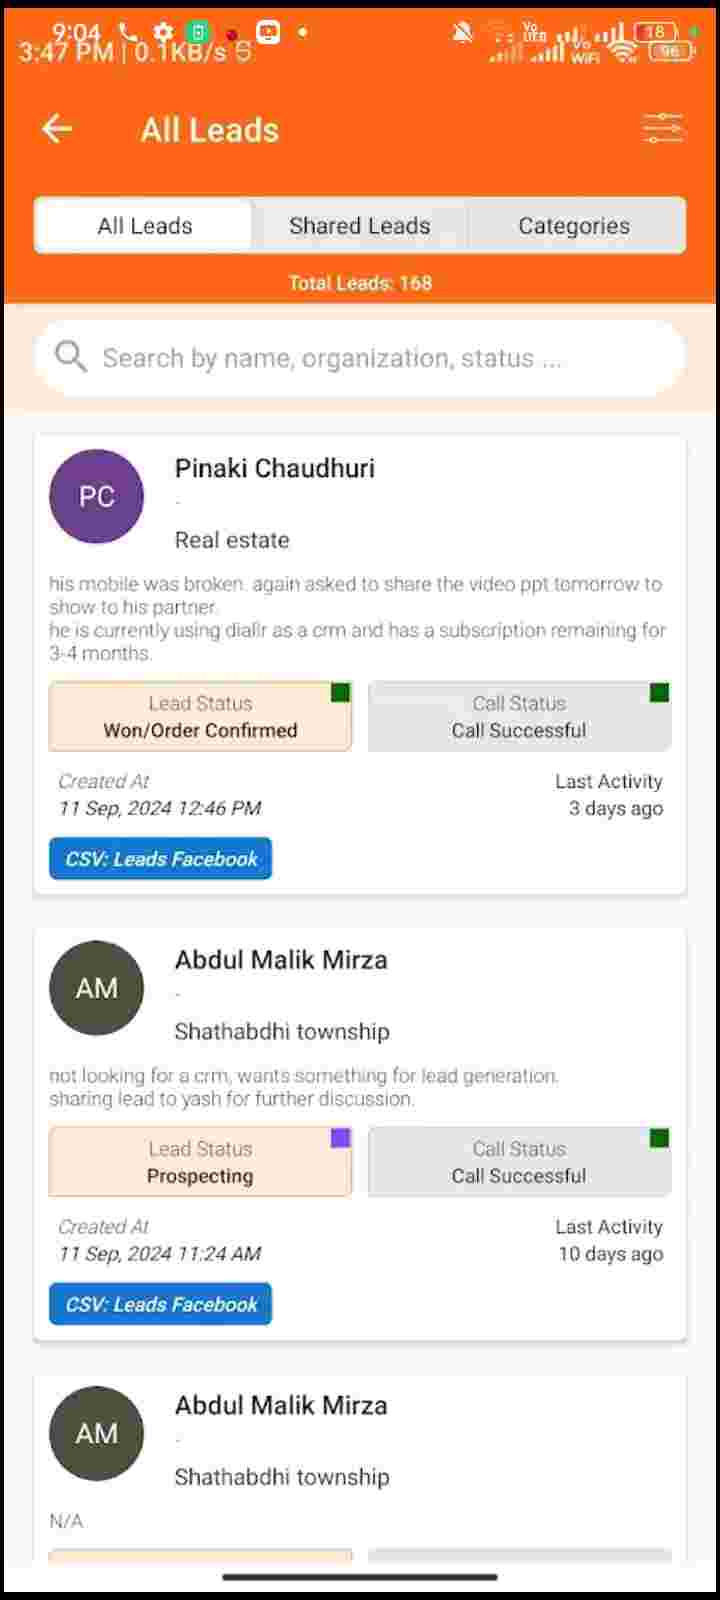Tap the search magnifier icon
This screenshot has height=1600, width=720.
71,356
